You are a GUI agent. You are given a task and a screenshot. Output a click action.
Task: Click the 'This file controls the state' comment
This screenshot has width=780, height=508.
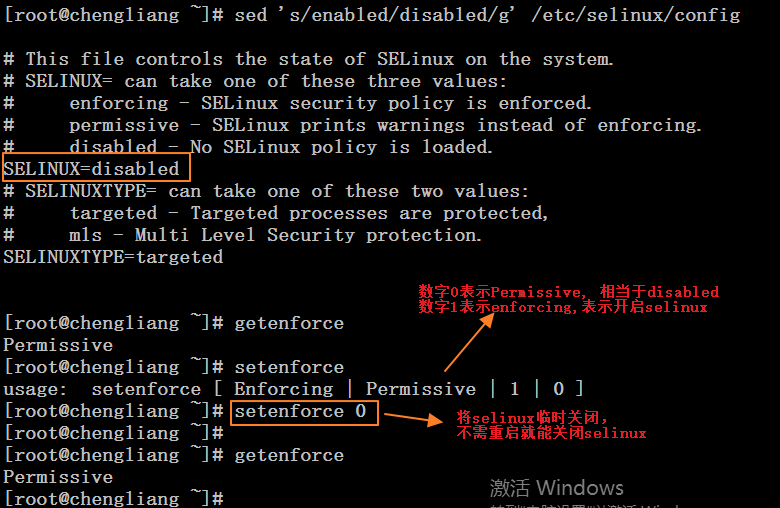[308, 59]
